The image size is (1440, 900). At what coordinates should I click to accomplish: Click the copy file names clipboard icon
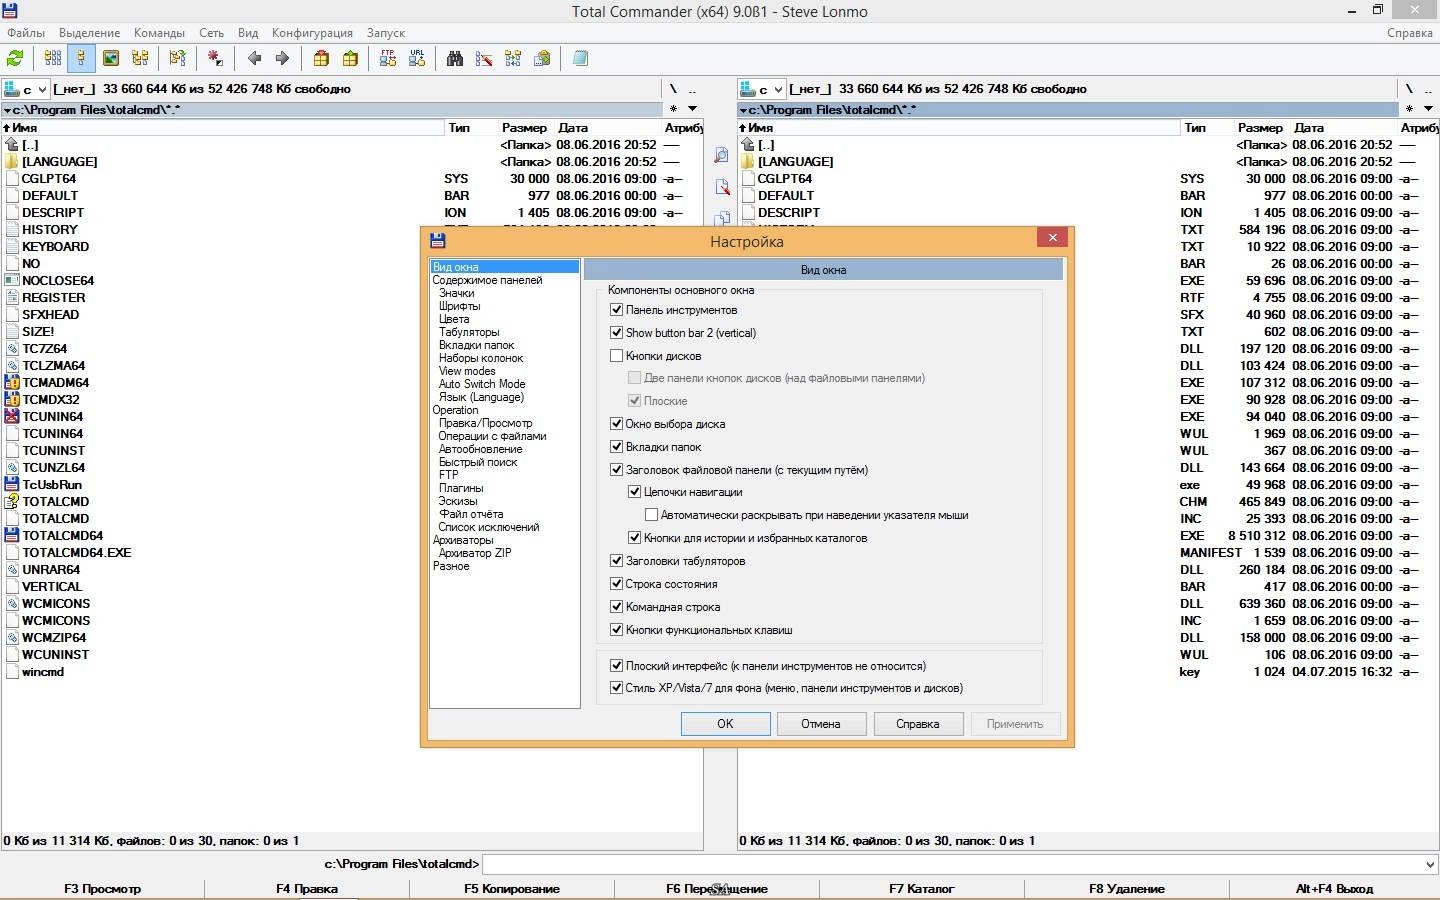[542, 59]
